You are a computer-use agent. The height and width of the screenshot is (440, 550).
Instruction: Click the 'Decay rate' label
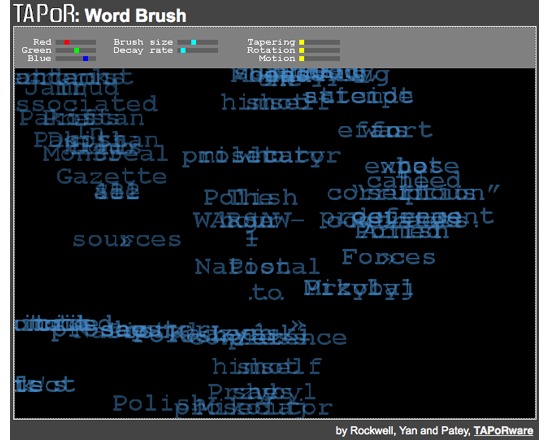tap(143, 51)
